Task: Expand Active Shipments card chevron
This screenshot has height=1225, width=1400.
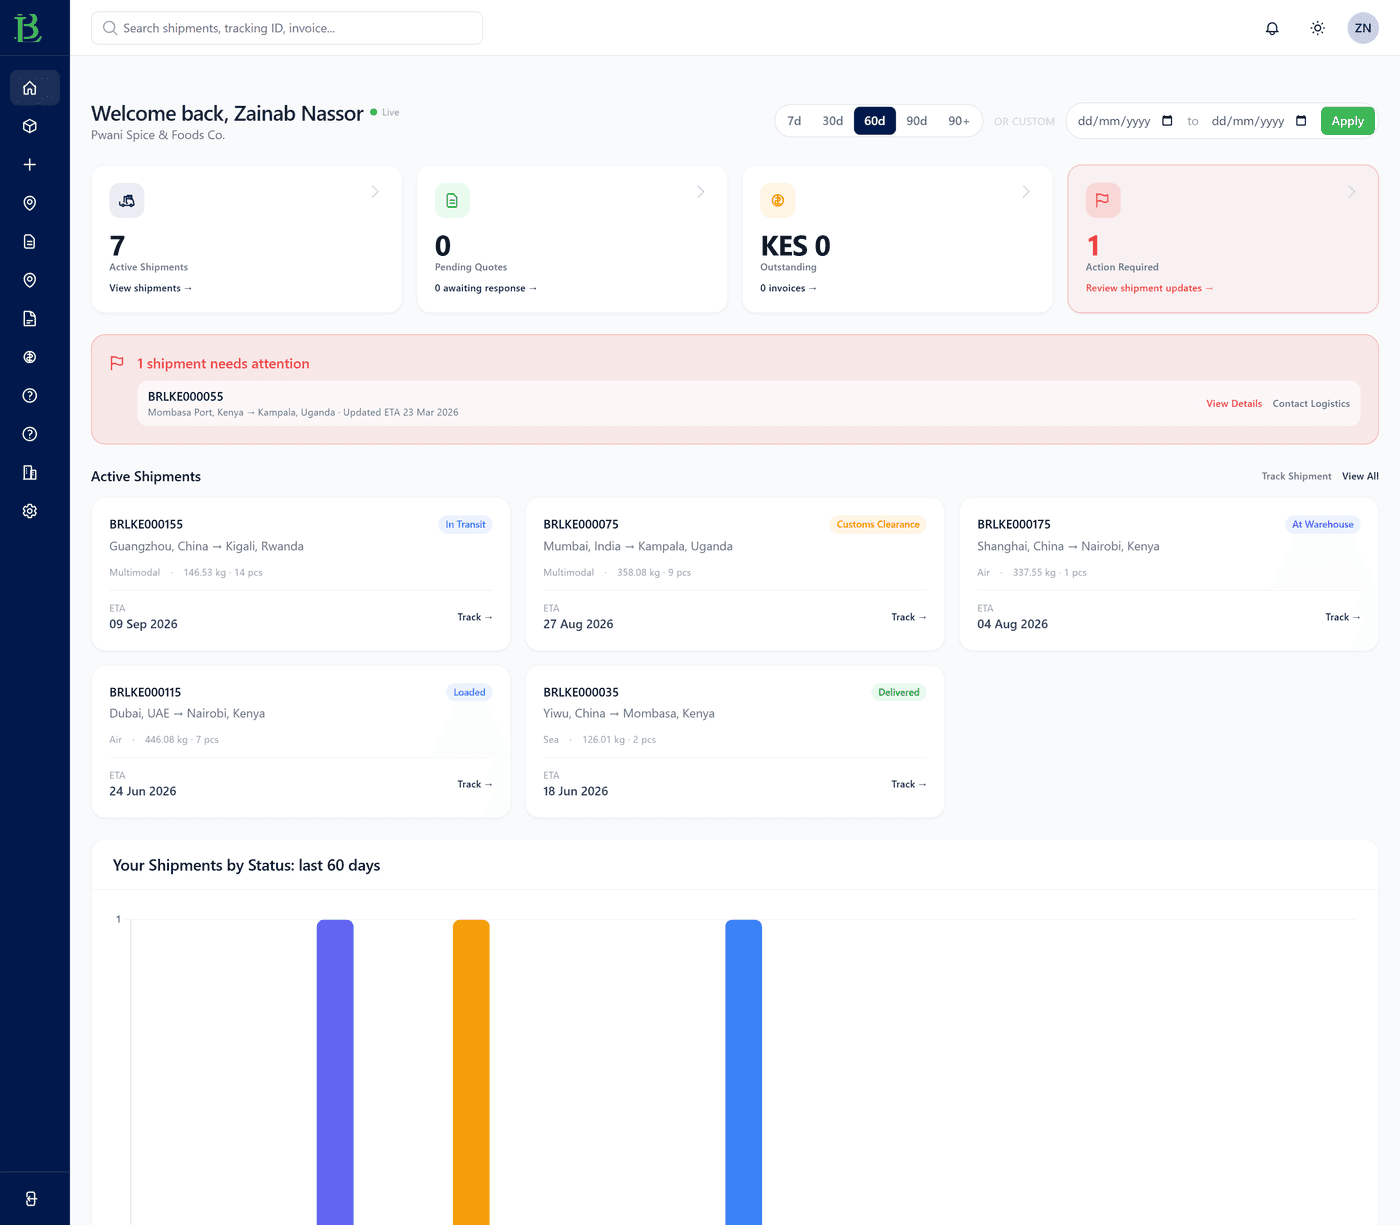Action: pos(375,192)
